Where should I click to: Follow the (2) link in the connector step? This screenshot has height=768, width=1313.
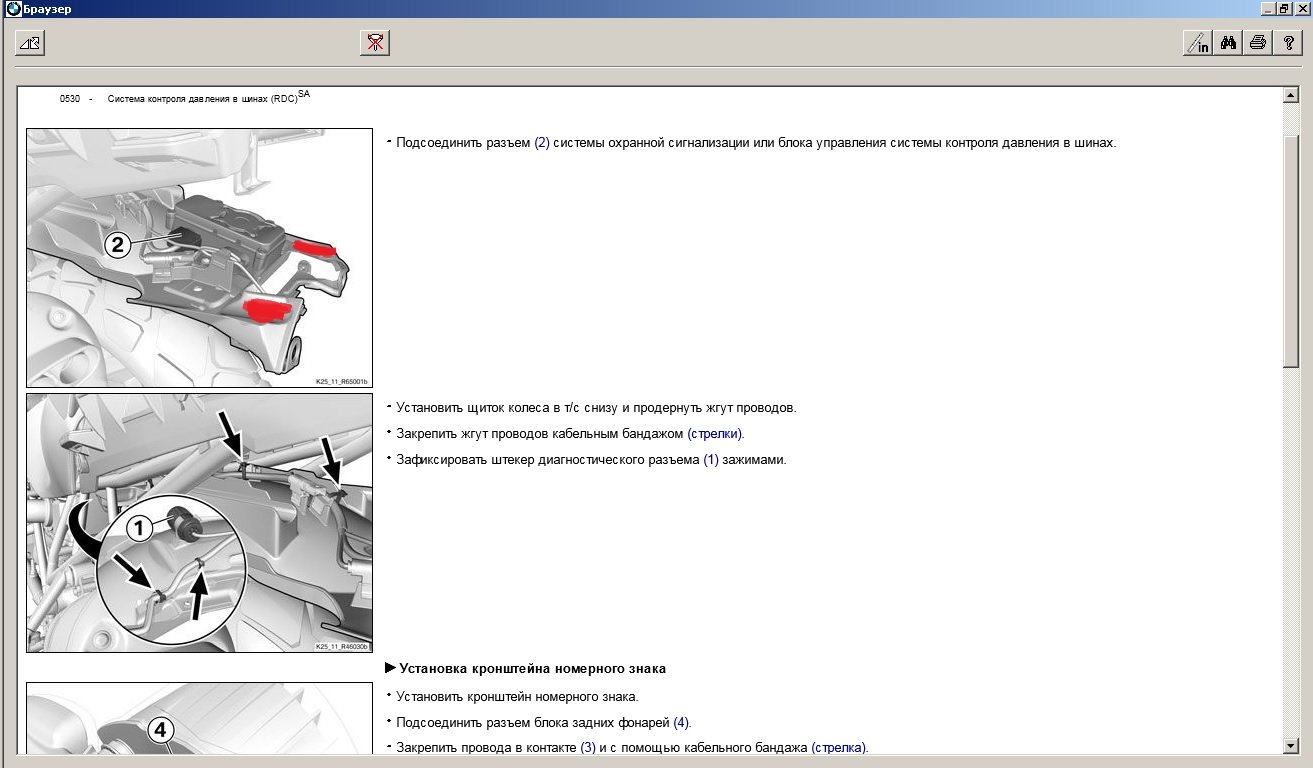pyautogui.click(x=542, y=143)
